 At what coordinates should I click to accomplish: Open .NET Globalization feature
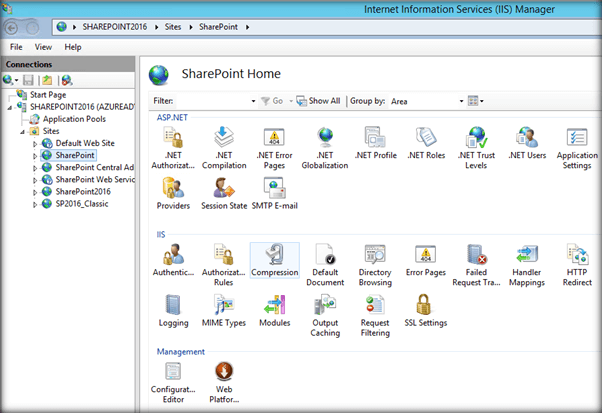click(325, 148)
